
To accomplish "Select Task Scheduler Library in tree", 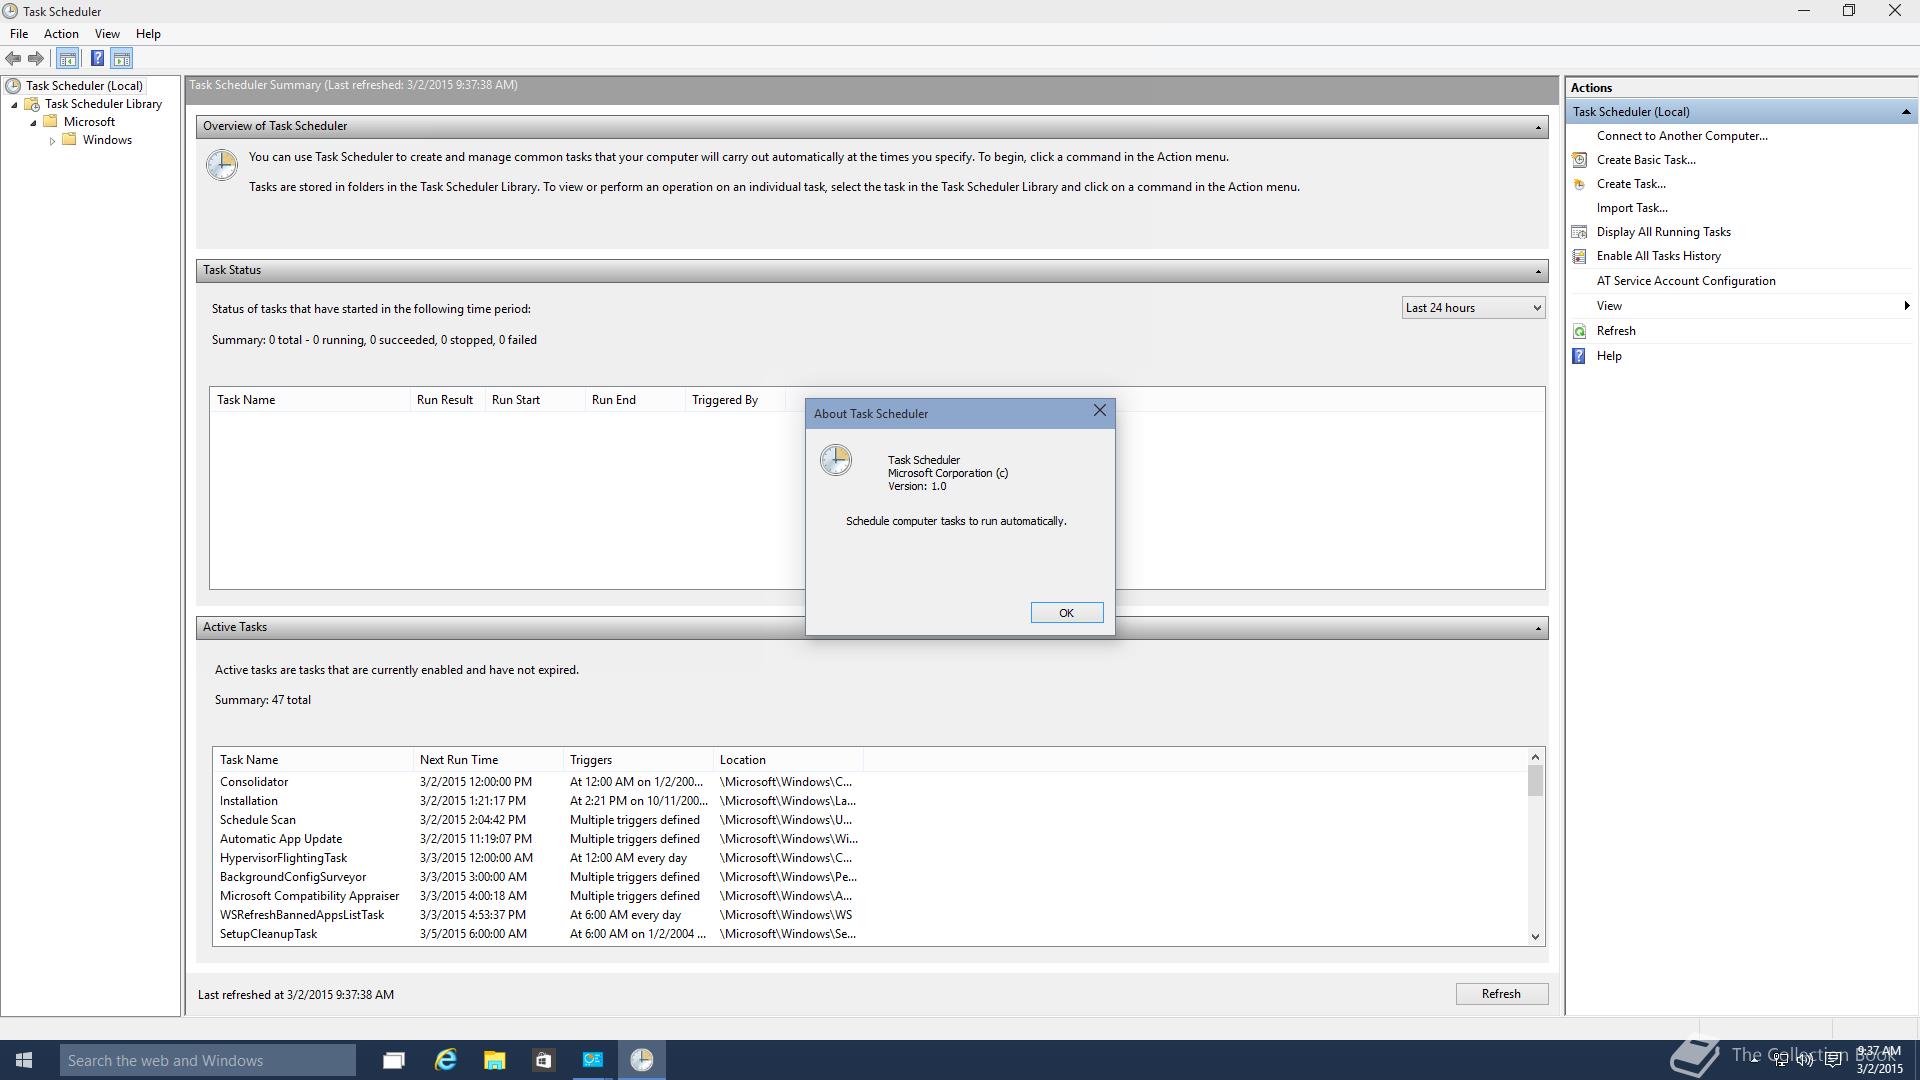I will (103, 104).
